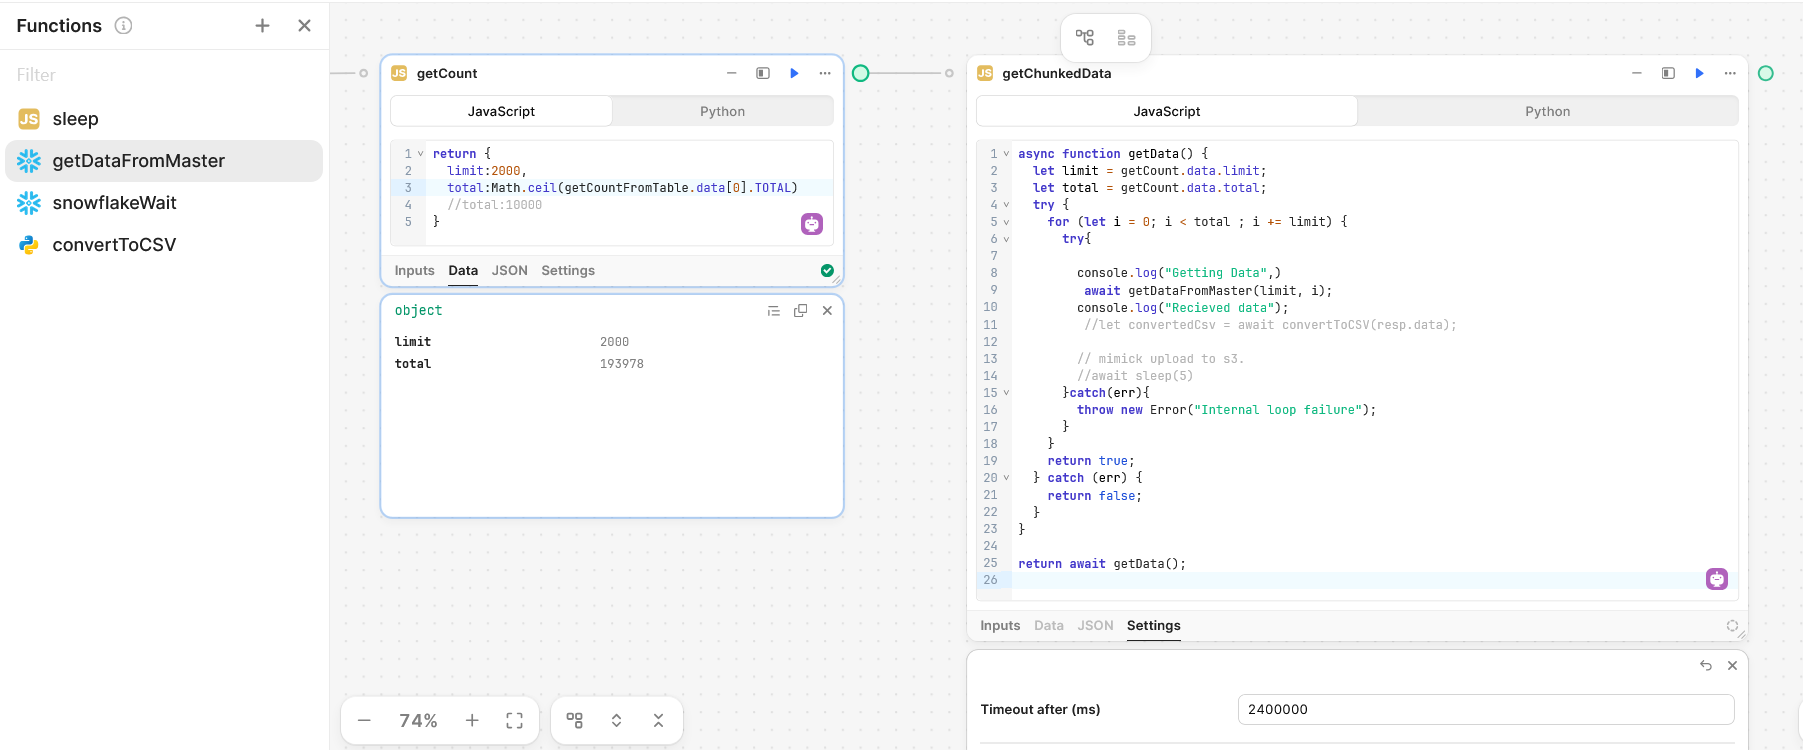Close the object data panel
Viewport: 1803px width, 750px height.
[827, 311]
